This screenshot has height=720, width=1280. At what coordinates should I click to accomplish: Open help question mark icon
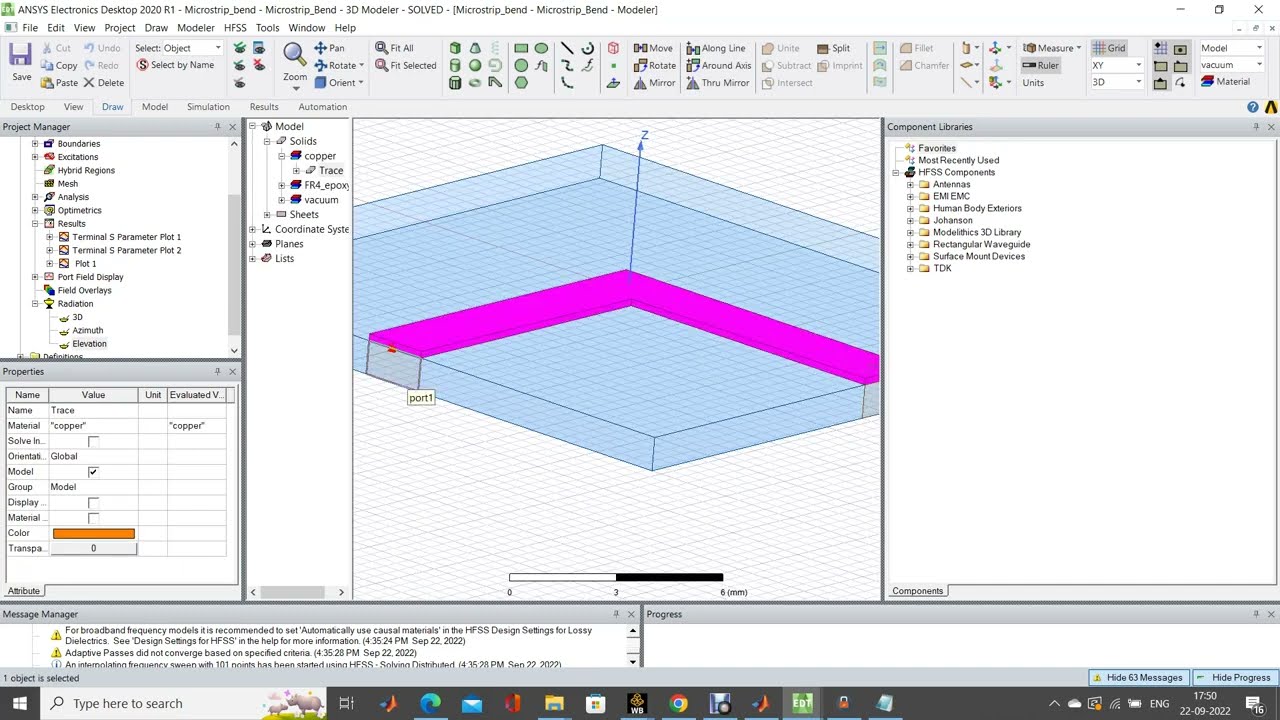[x=1253, y=107]
